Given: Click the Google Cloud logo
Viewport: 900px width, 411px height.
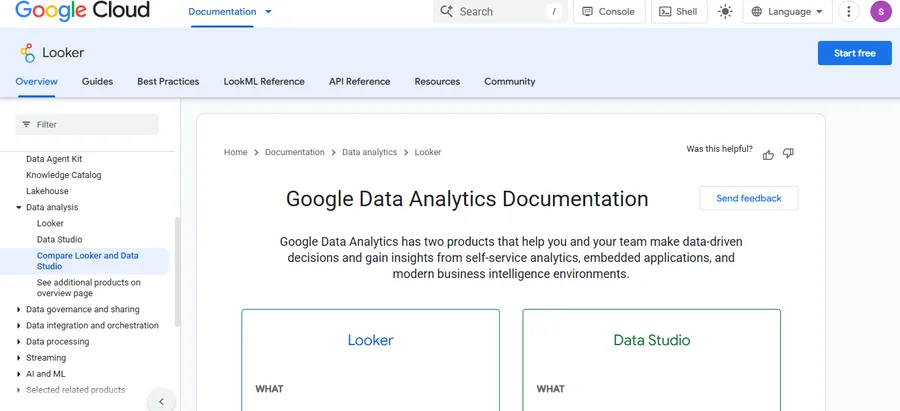Looking at the screenshot, I should pos(82,10).
